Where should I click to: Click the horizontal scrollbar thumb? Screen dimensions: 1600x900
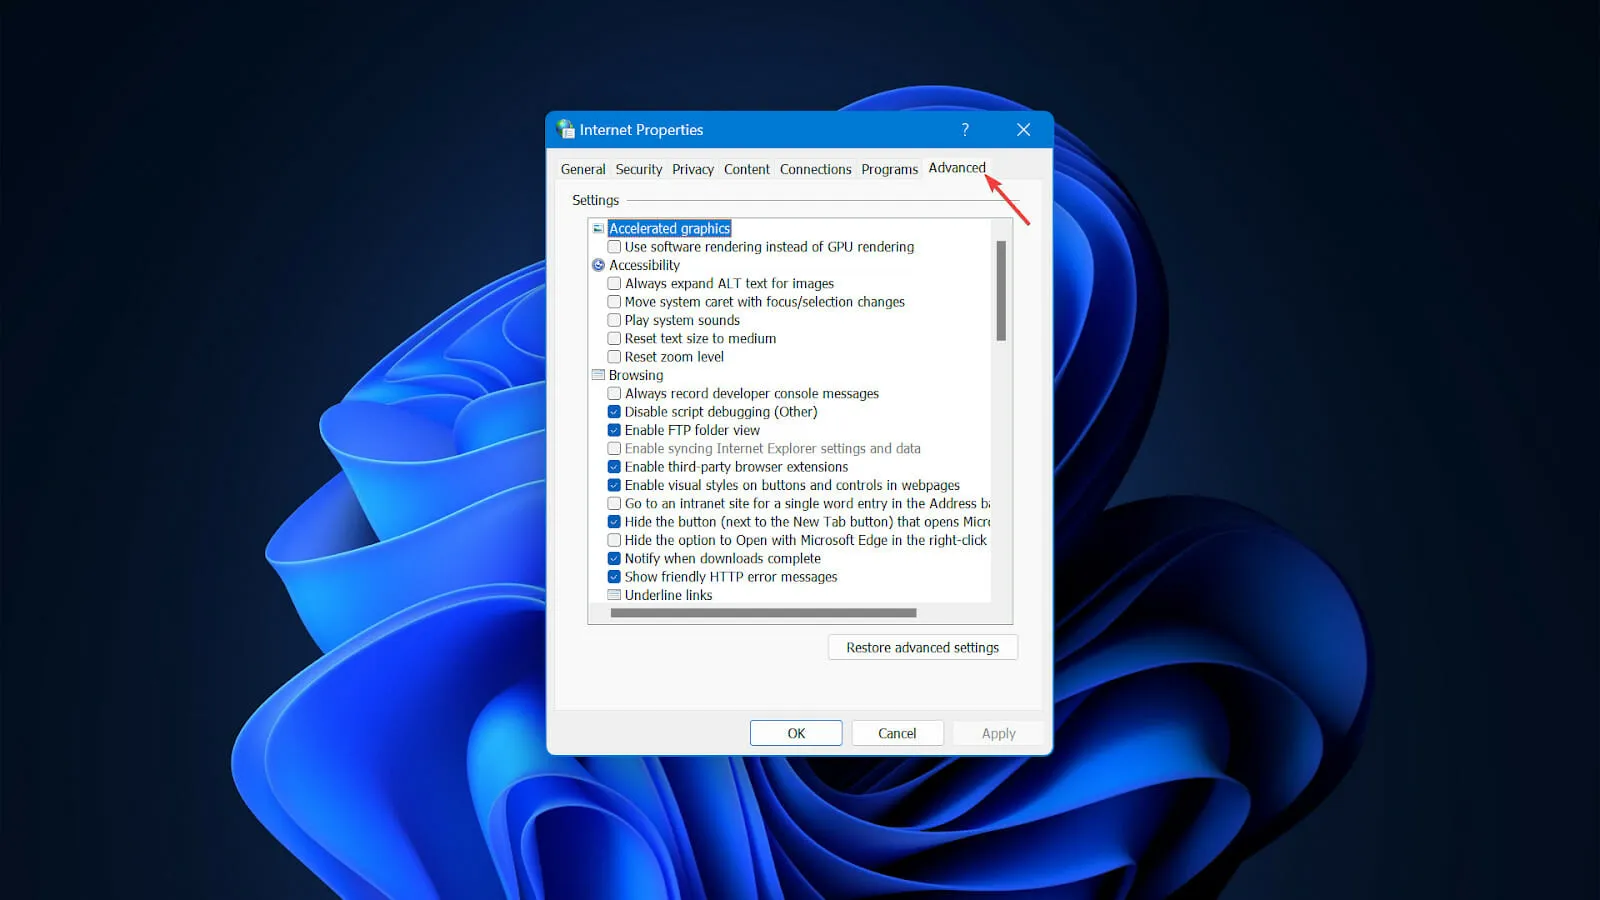[x=763, y=613]
